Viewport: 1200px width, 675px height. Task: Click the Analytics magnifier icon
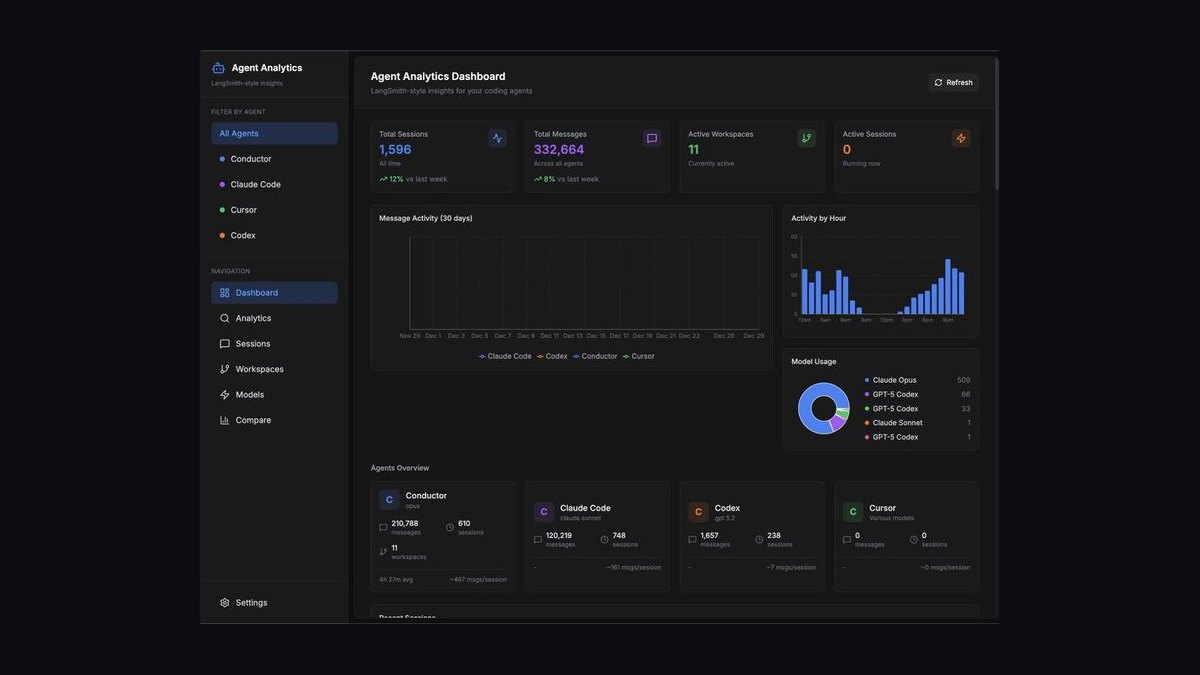225,318
